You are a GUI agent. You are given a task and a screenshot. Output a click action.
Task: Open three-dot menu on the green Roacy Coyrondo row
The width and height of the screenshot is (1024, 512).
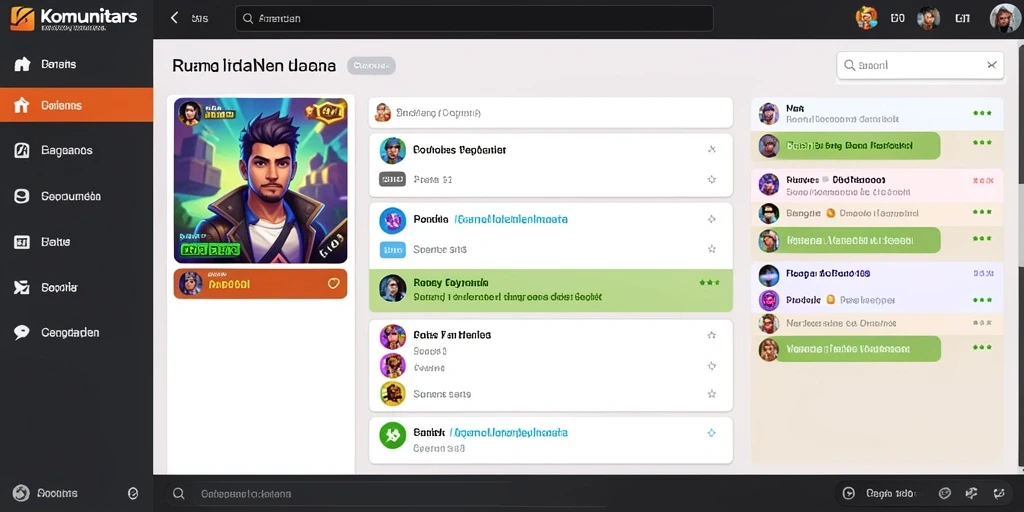(x=709, y=283)
